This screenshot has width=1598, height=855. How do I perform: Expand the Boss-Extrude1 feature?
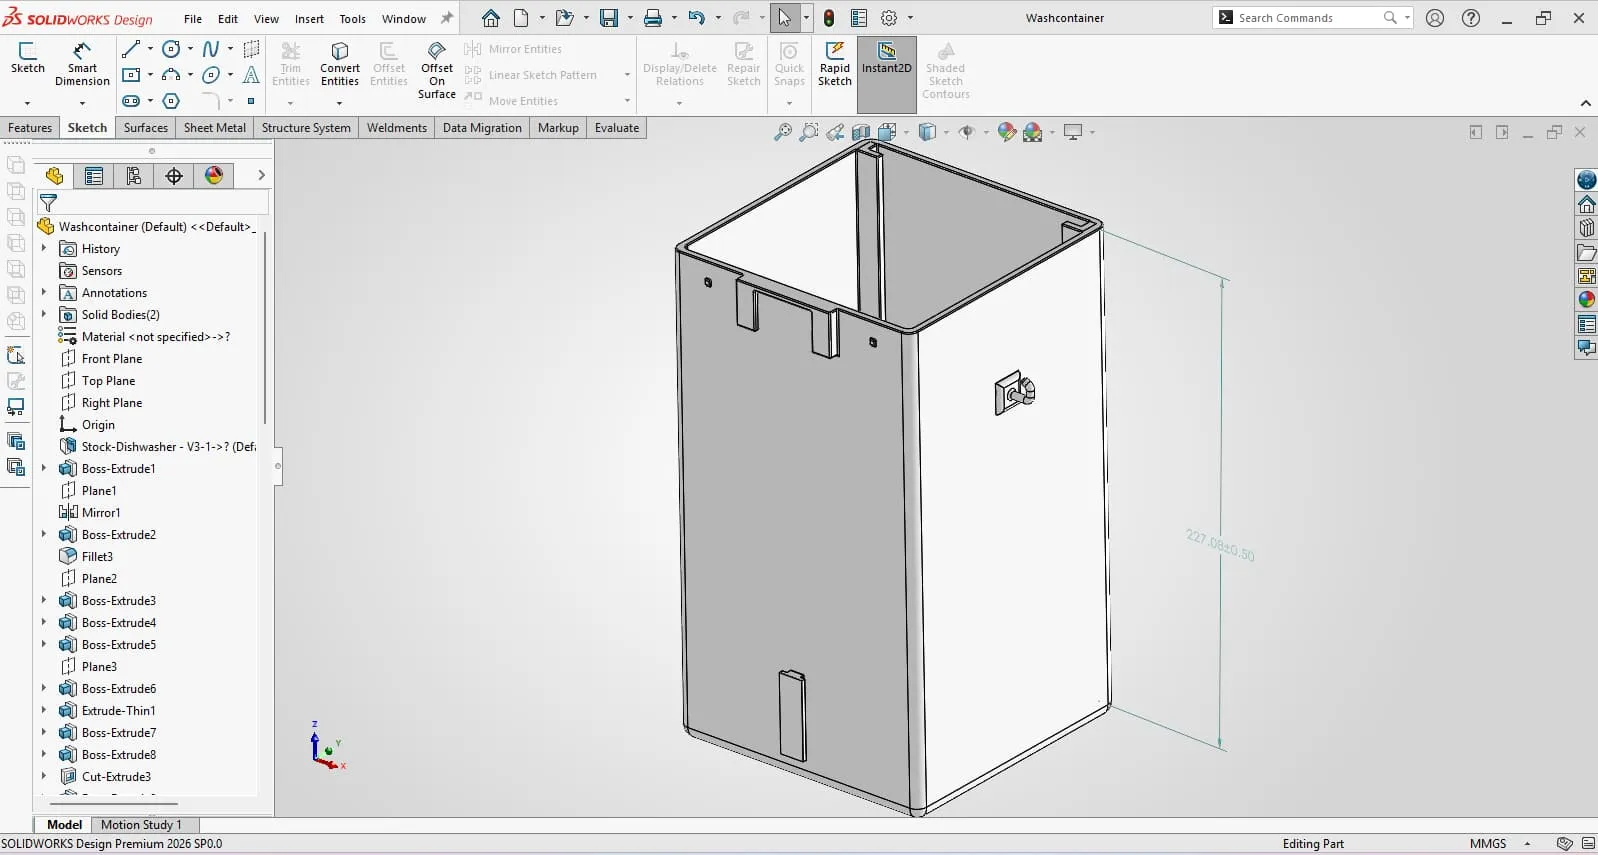tap(44, 468)
